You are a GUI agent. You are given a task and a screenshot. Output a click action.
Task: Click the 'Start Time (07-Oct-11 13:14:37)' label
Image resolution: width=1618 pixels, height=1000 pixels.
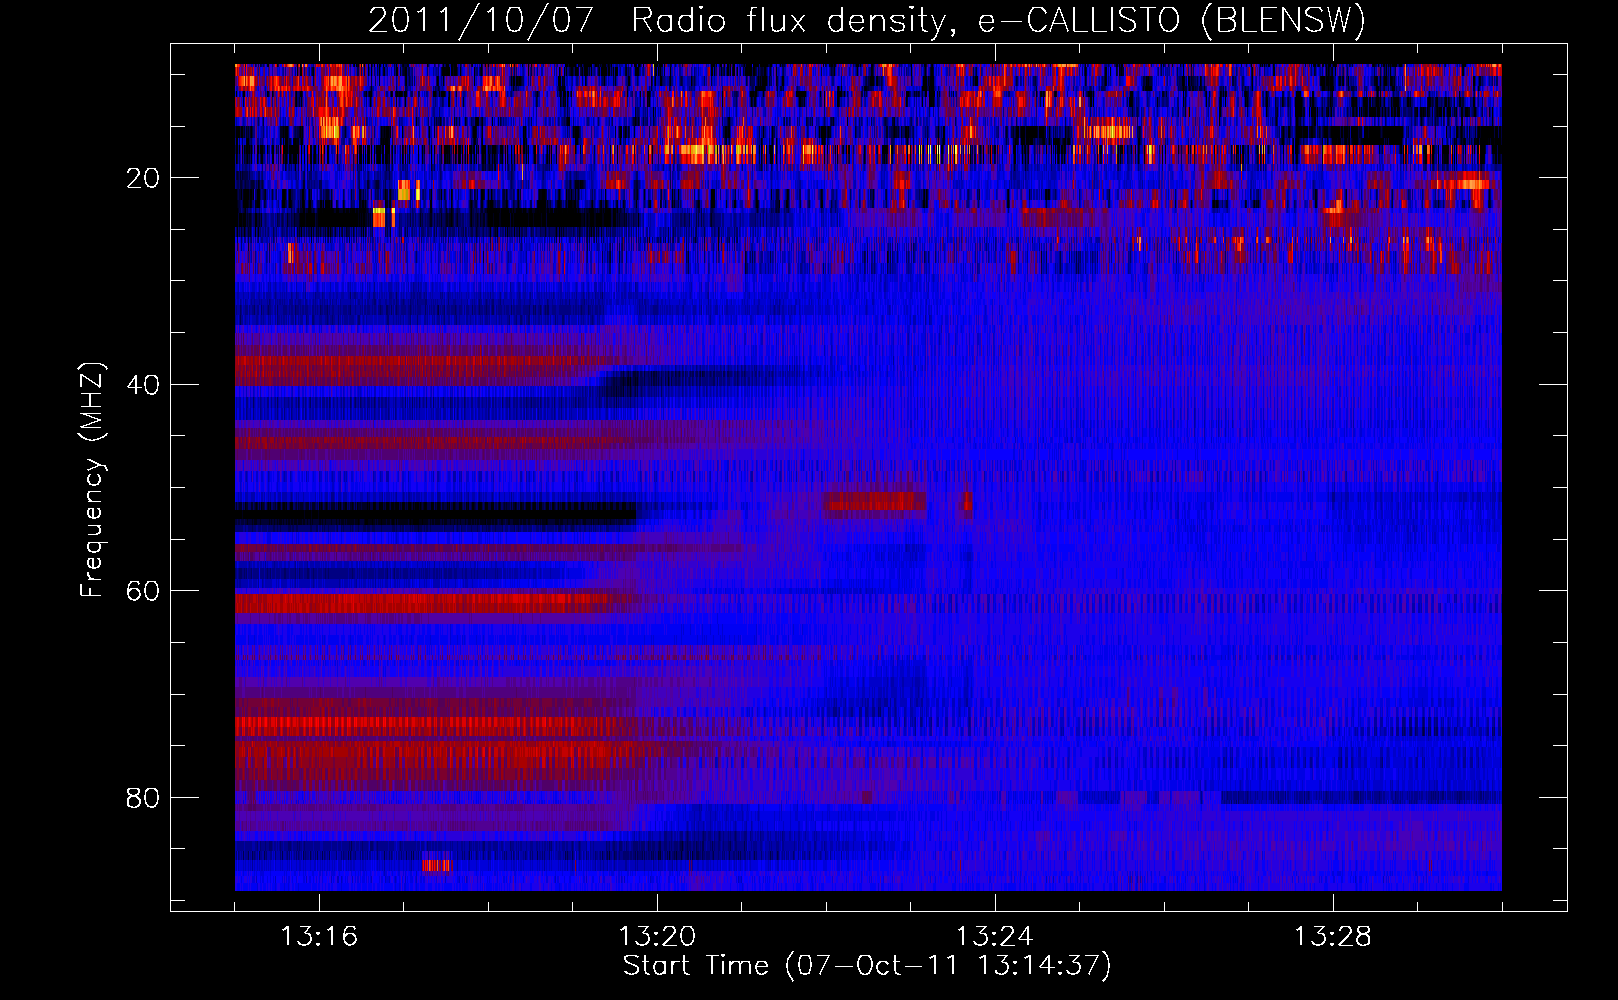click(867, 966)
